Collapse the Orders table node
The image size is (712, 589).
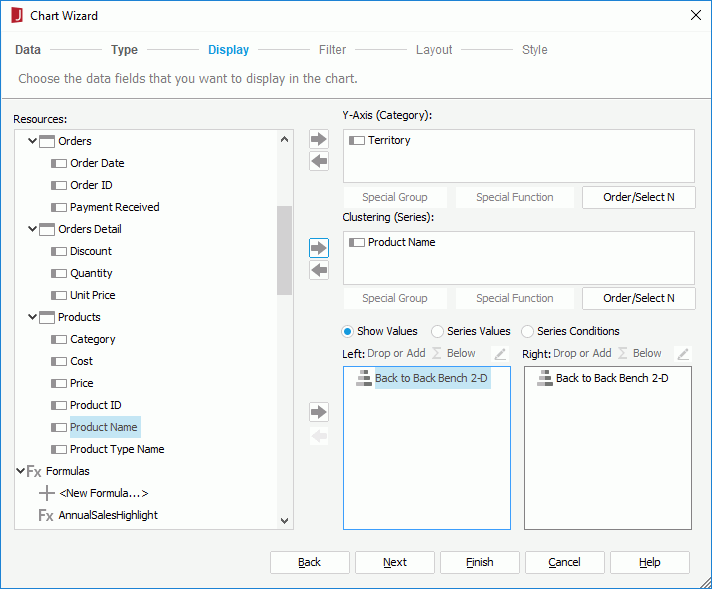point(32,141)
